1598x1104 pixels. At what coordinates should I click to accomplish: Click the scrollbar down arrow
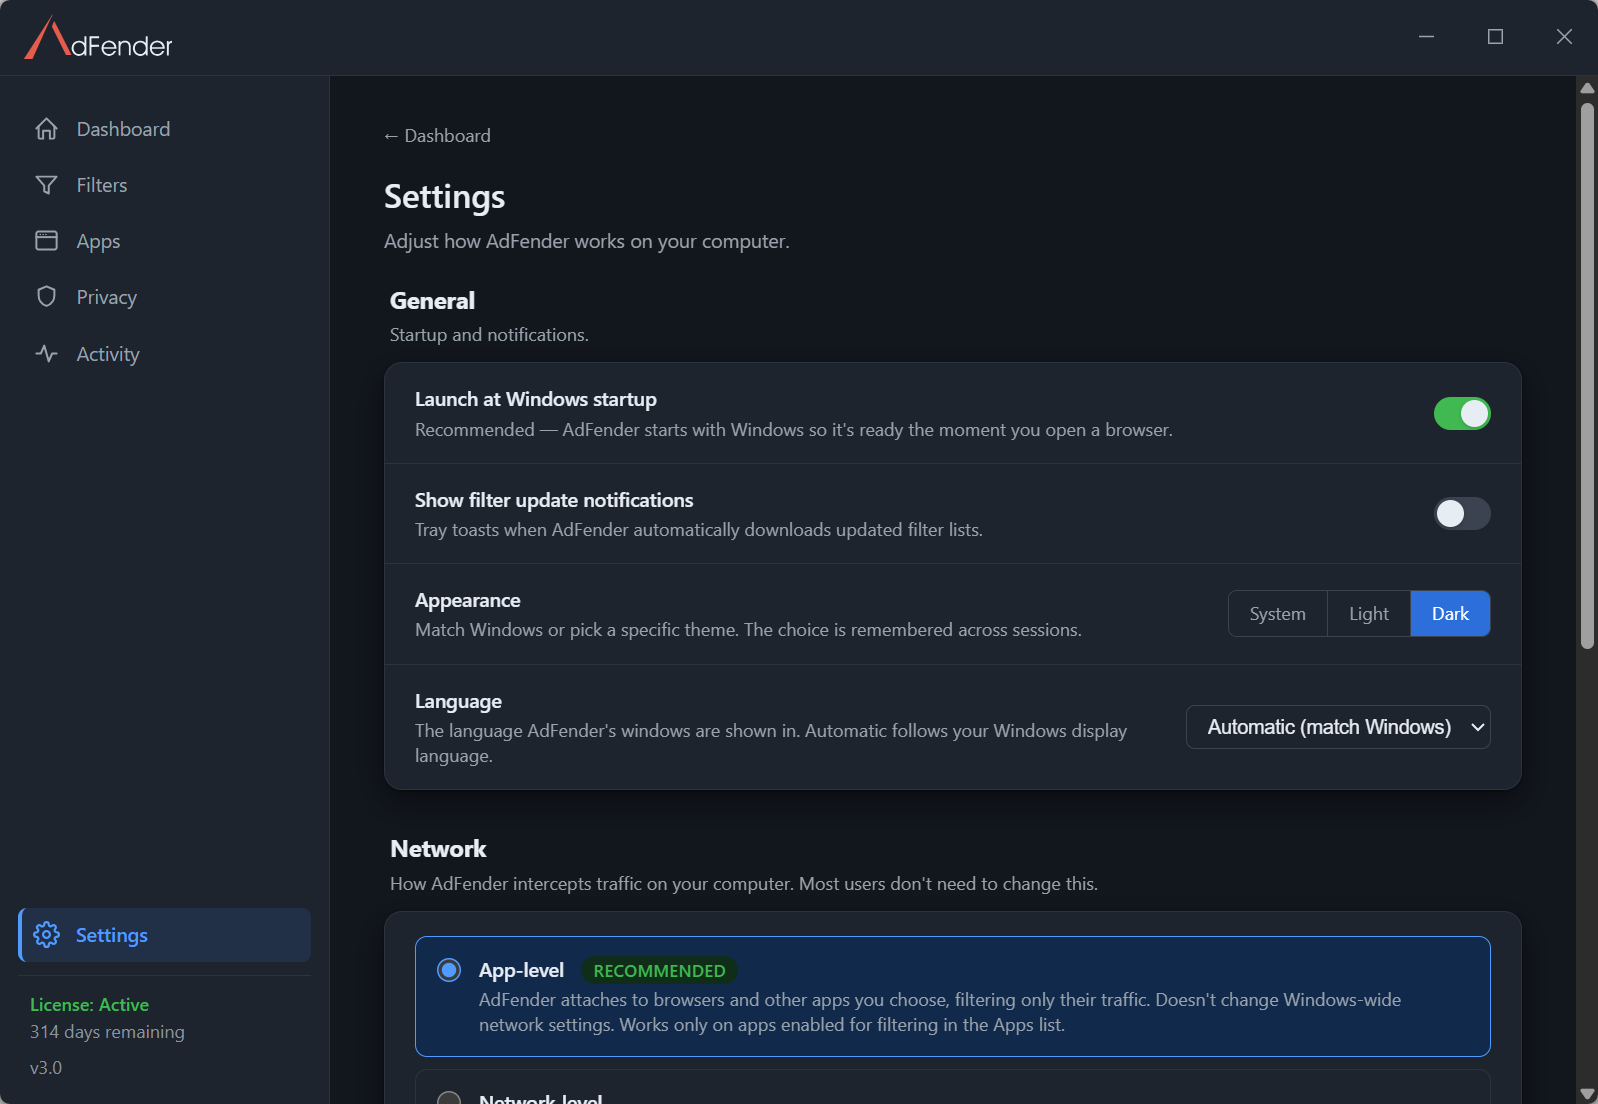tap(1587, 1093)
